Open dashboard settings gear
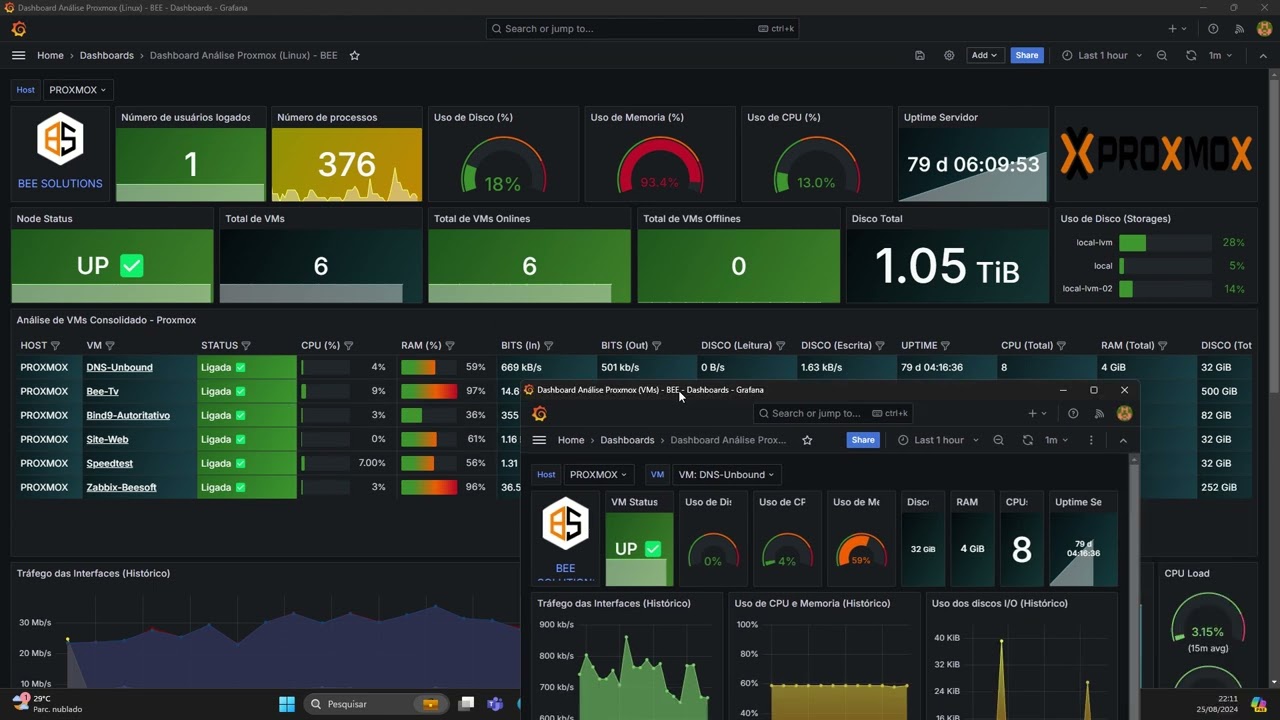The height and width of the screenshot is (720, 1280). point(949,56)
